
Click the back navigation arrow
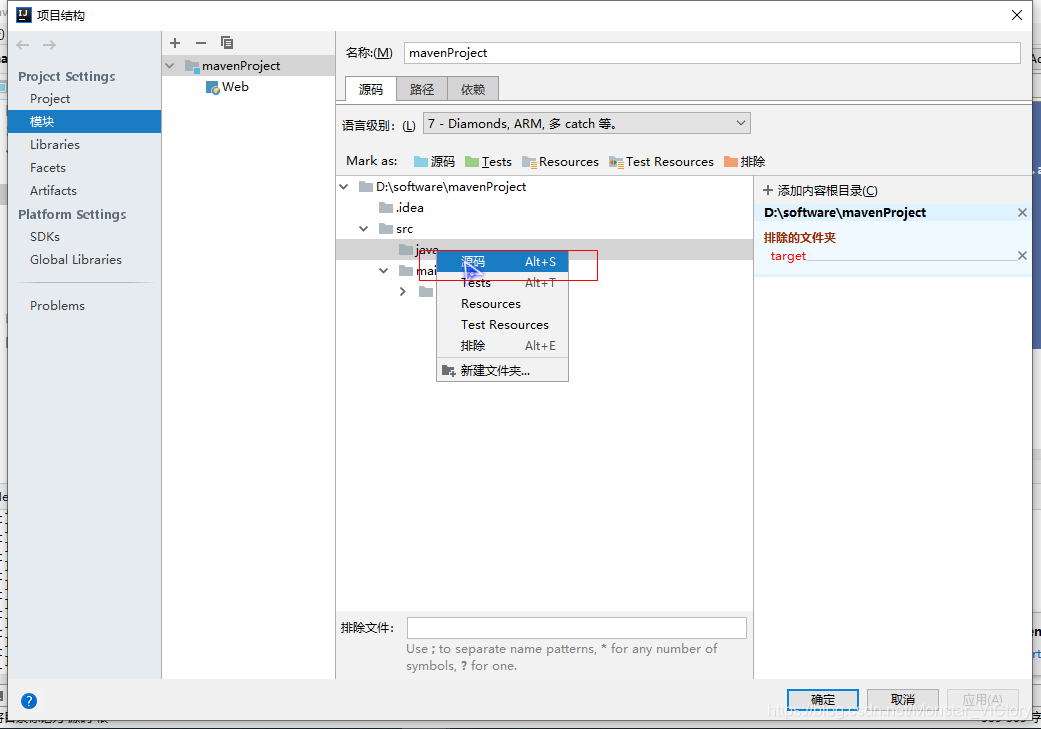(x=23, y=45)
